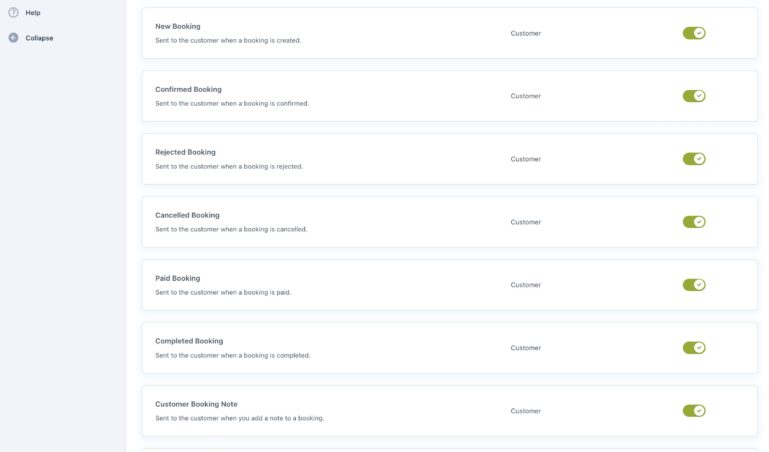Click the Paid Booking email title
This screenshot has width=769, height=452.
click(x=178, y=278)
